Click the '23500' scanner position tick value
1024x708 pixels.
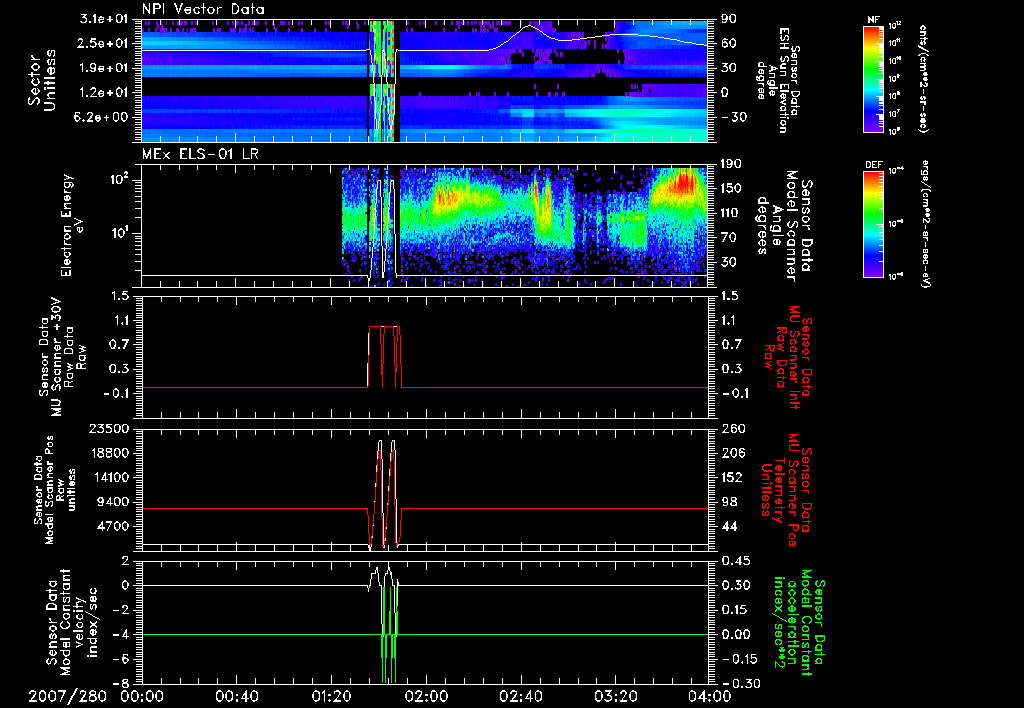coord(108,428)
